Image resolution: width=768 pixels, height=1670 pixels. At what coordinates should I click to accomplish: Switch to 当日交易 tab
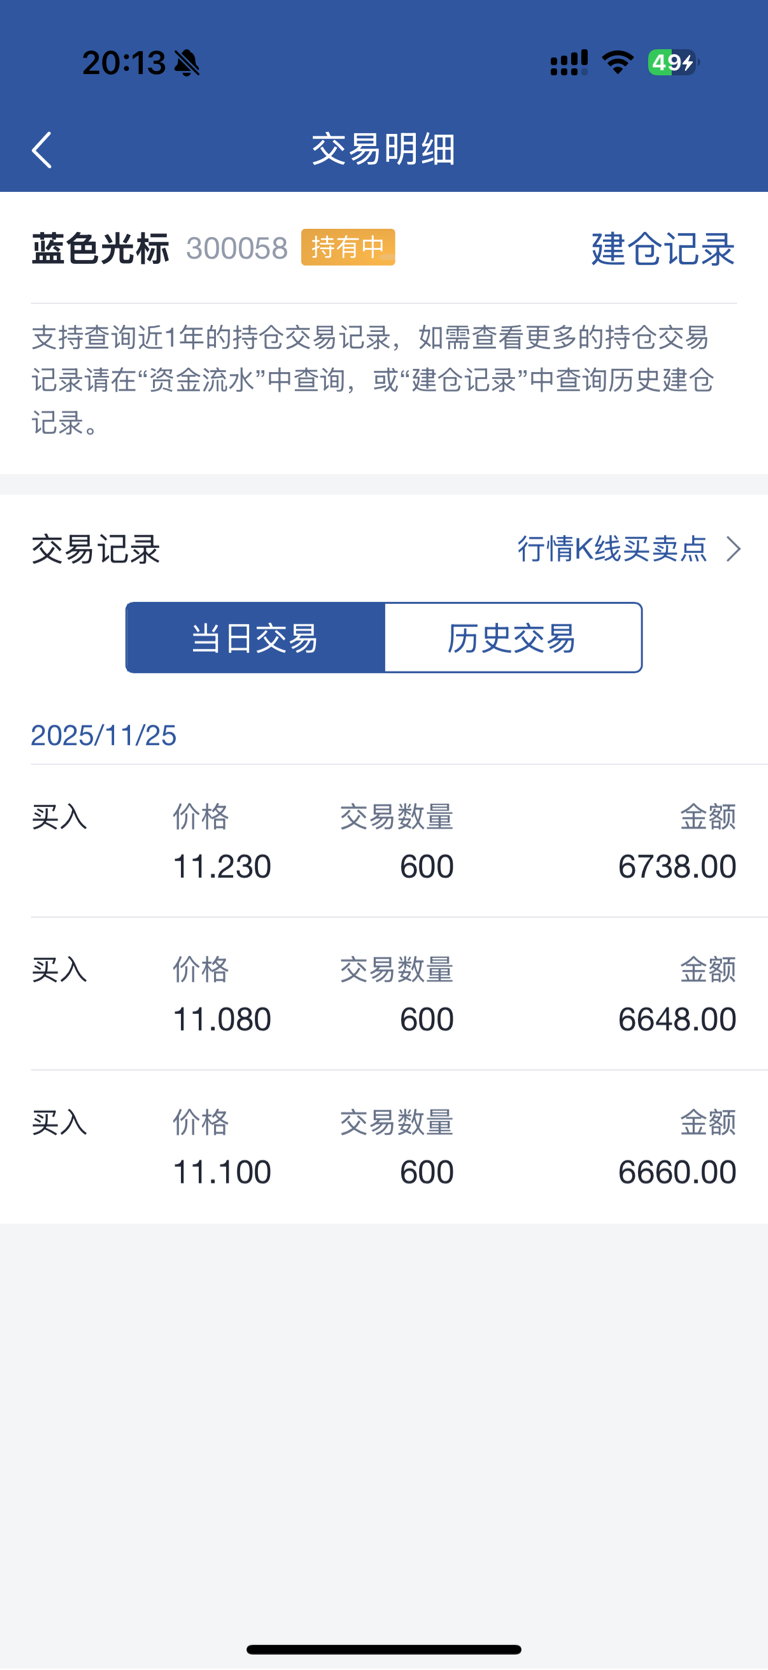click(x=255, y=638)
